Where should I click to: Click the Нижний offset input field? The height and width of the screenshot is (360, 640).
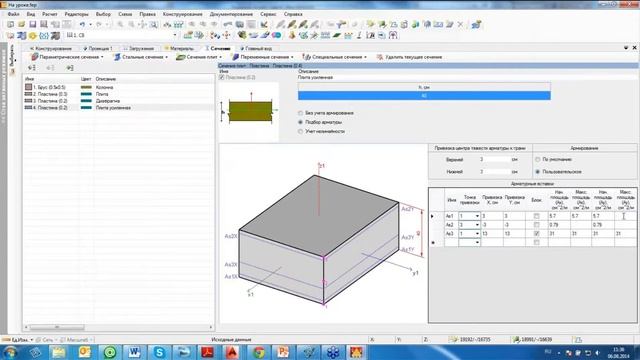pyautogui.click(x=494, y=172)
